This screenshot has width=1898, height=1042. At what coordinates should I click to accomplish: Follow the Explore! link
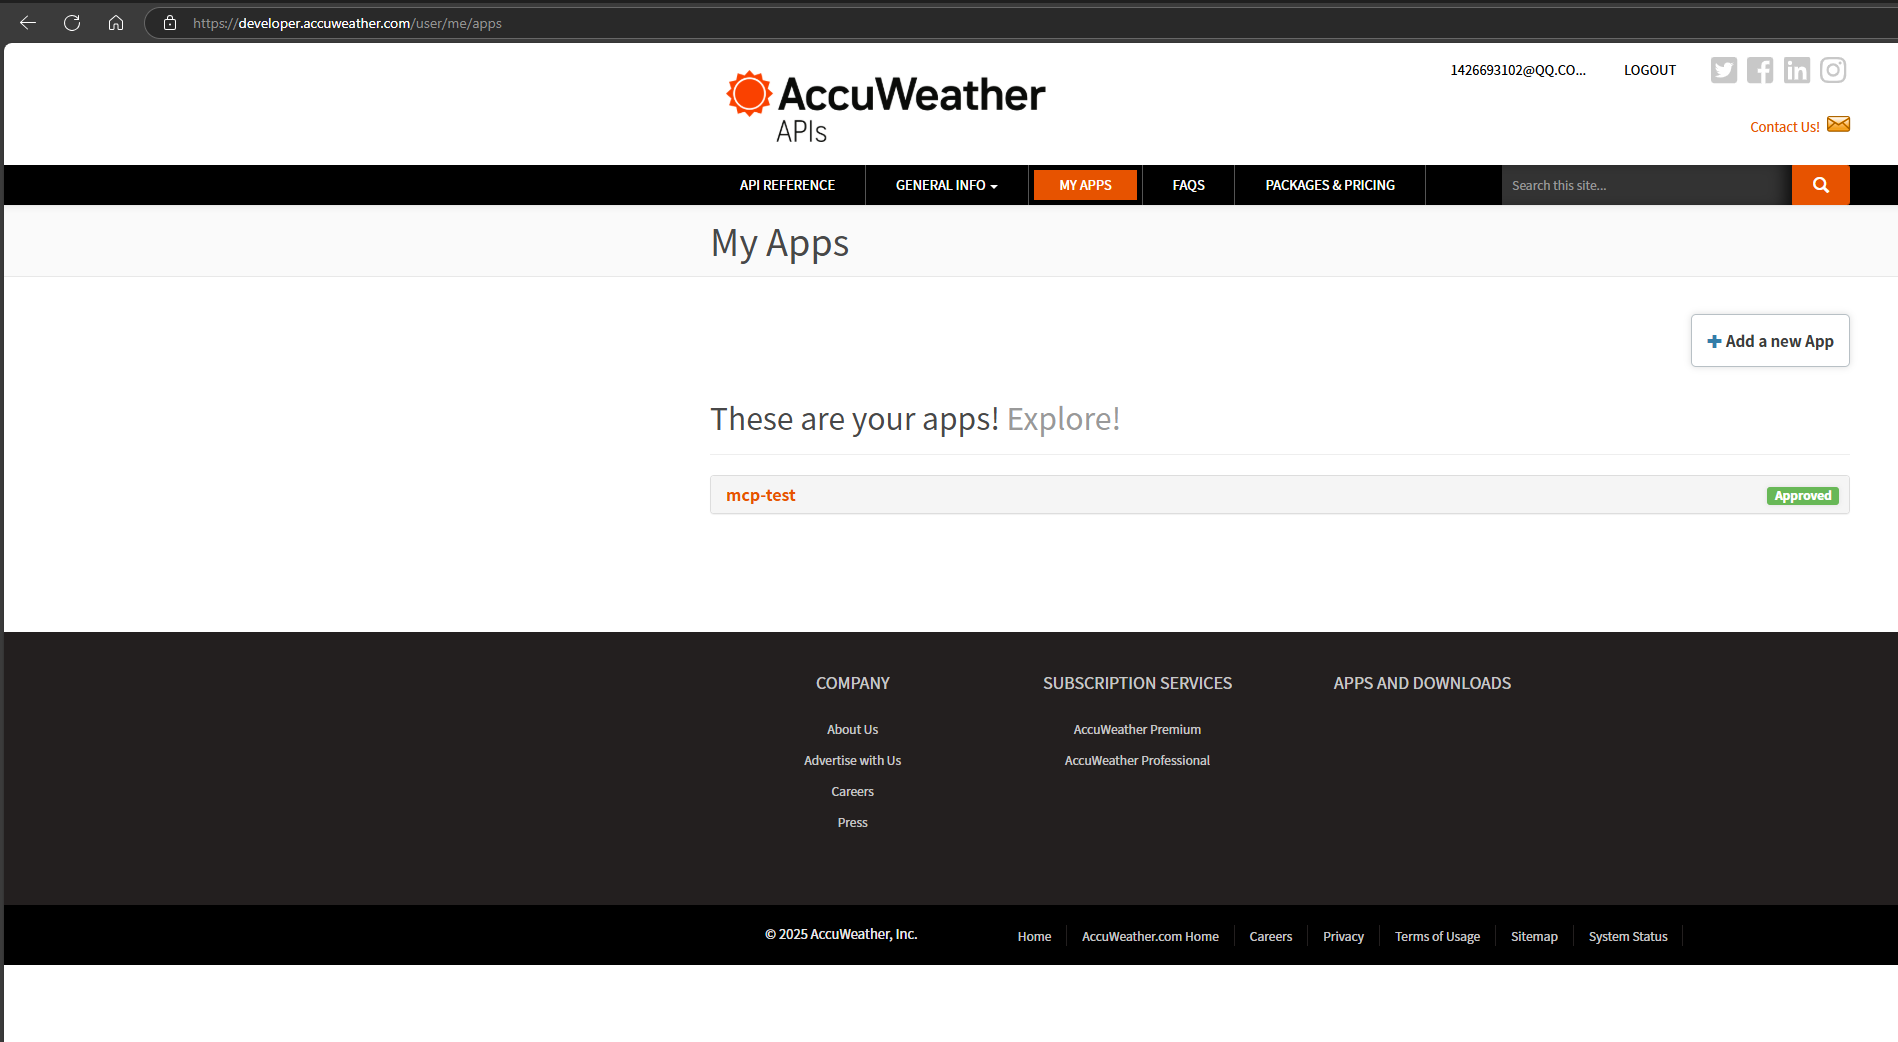point(1063,419)
